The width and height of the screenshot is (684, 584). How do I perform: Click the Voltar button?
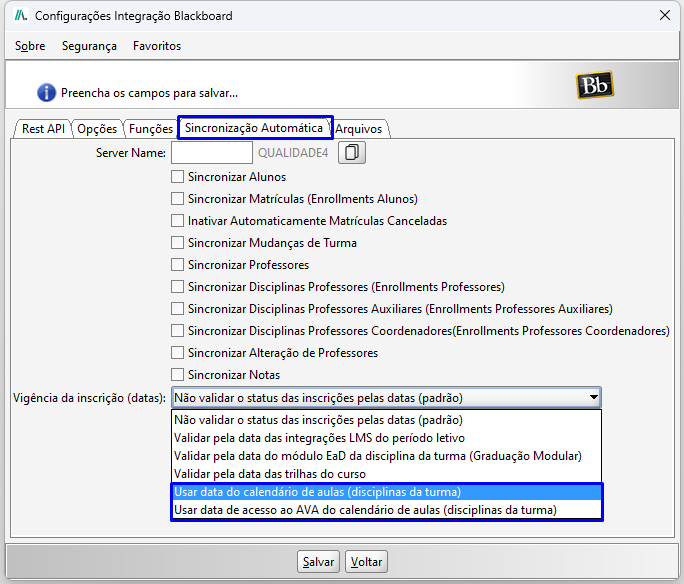click(x=366, y=562)
